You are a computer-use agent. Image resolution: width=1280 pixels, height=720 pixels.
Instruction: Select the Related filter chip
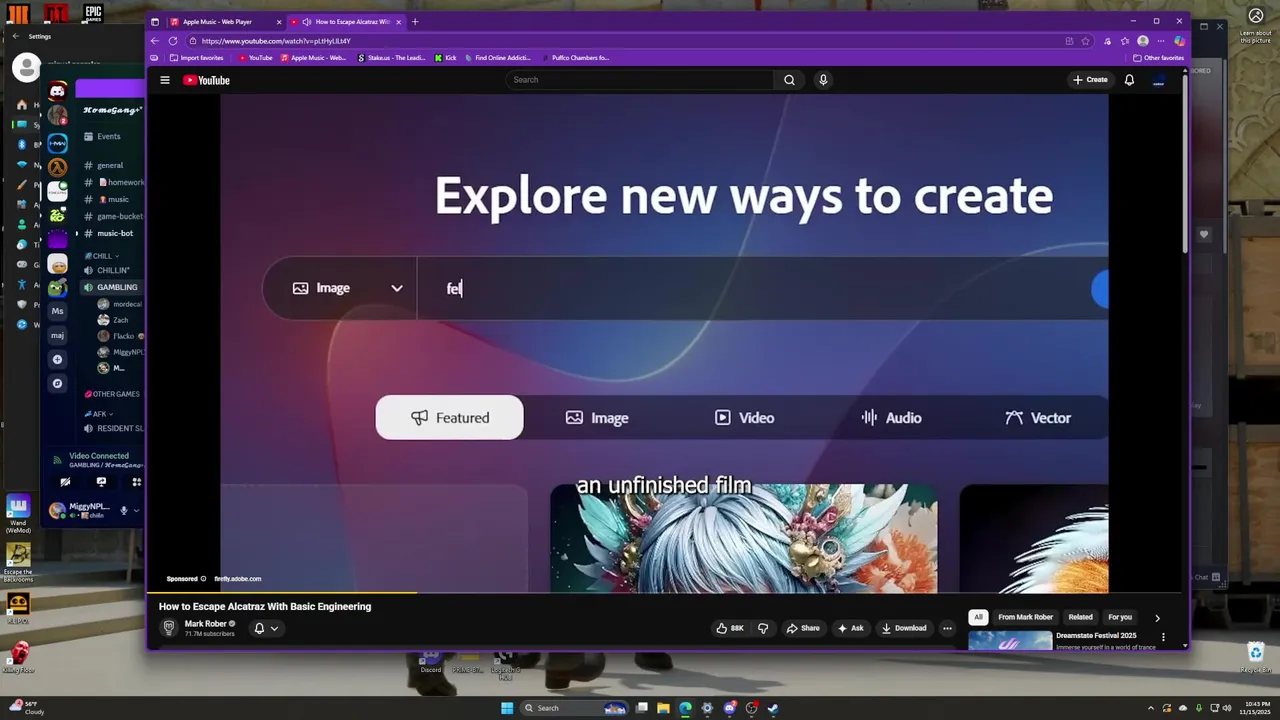click(1080, 617)
